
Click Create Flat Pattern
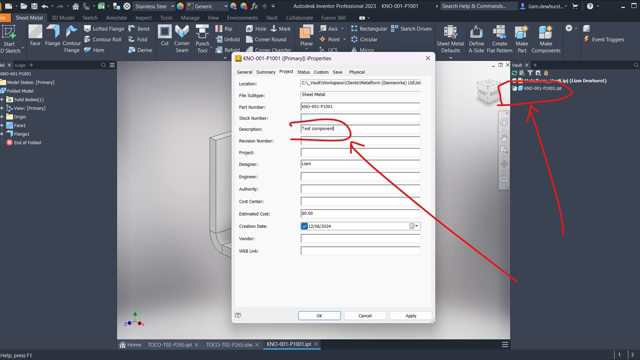tap(499, 39)
